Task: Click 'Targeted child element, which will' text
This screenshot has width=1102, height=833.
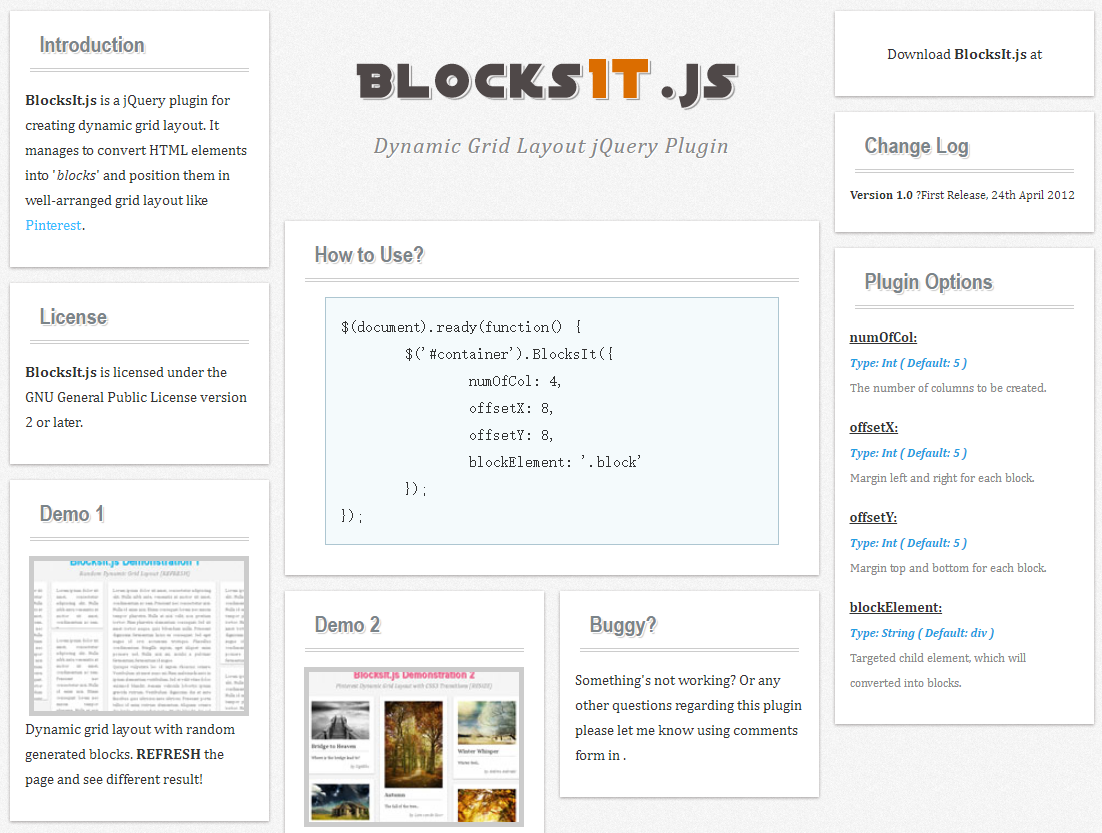Action: tap(938, 658)
